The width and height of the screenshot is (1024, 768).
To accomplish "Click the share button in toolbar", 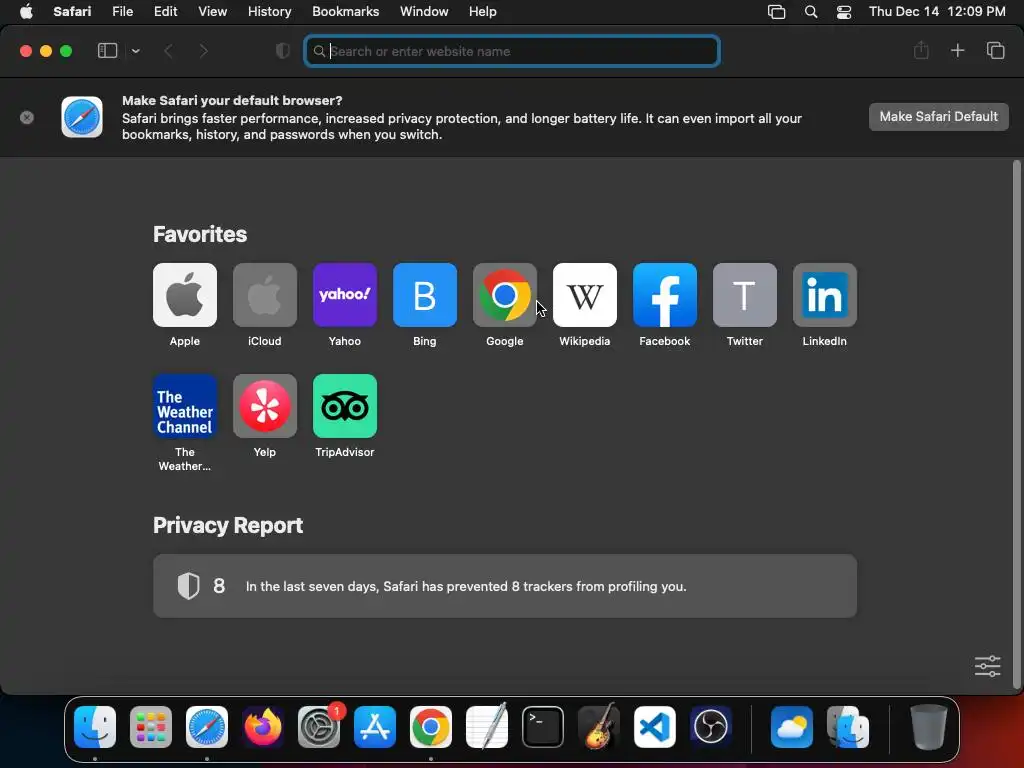I will click(921, 50).
